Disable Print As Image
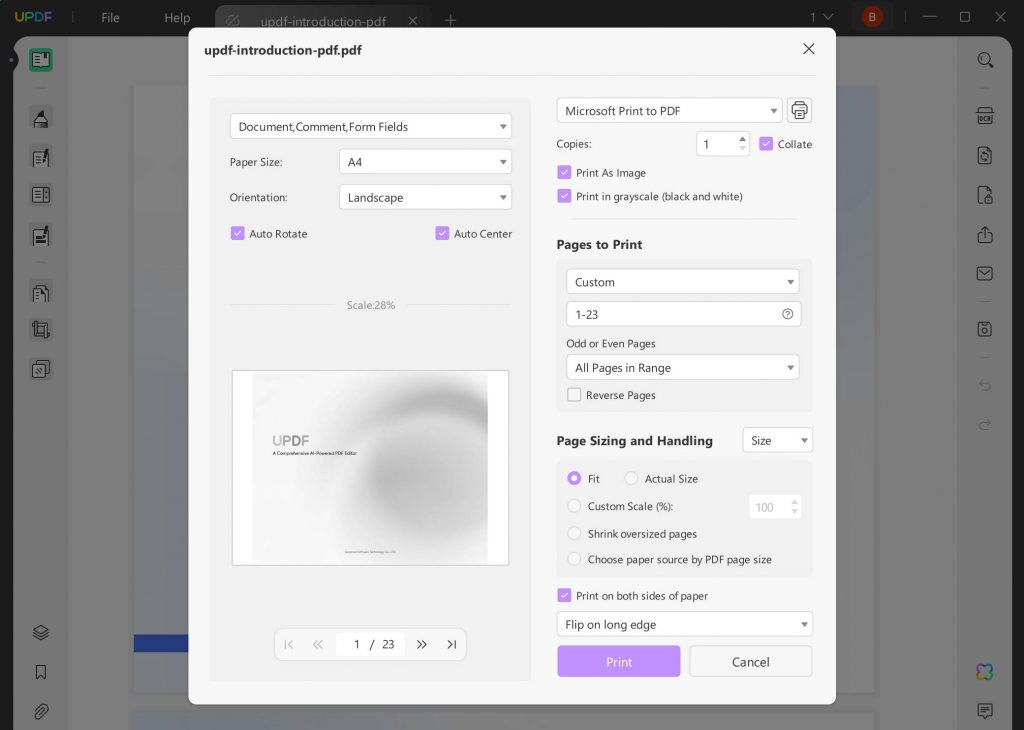This screenshot has width=1024, height=730. [564, 172]
